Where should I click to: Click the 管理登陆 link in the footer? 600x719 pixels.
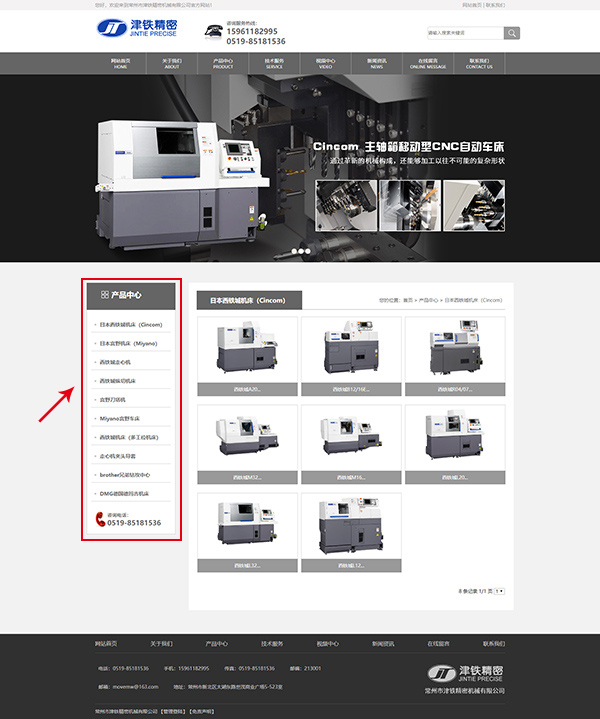(172, 712)
